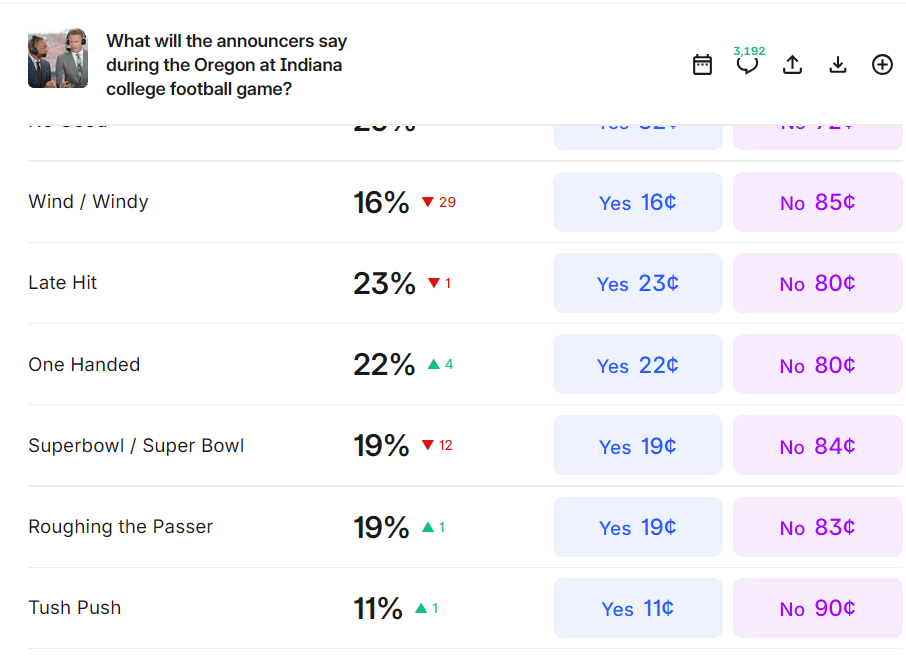Viewport: 906px width, 662px height.
Task: Click the share upload icon
Action: pos(792,65)
